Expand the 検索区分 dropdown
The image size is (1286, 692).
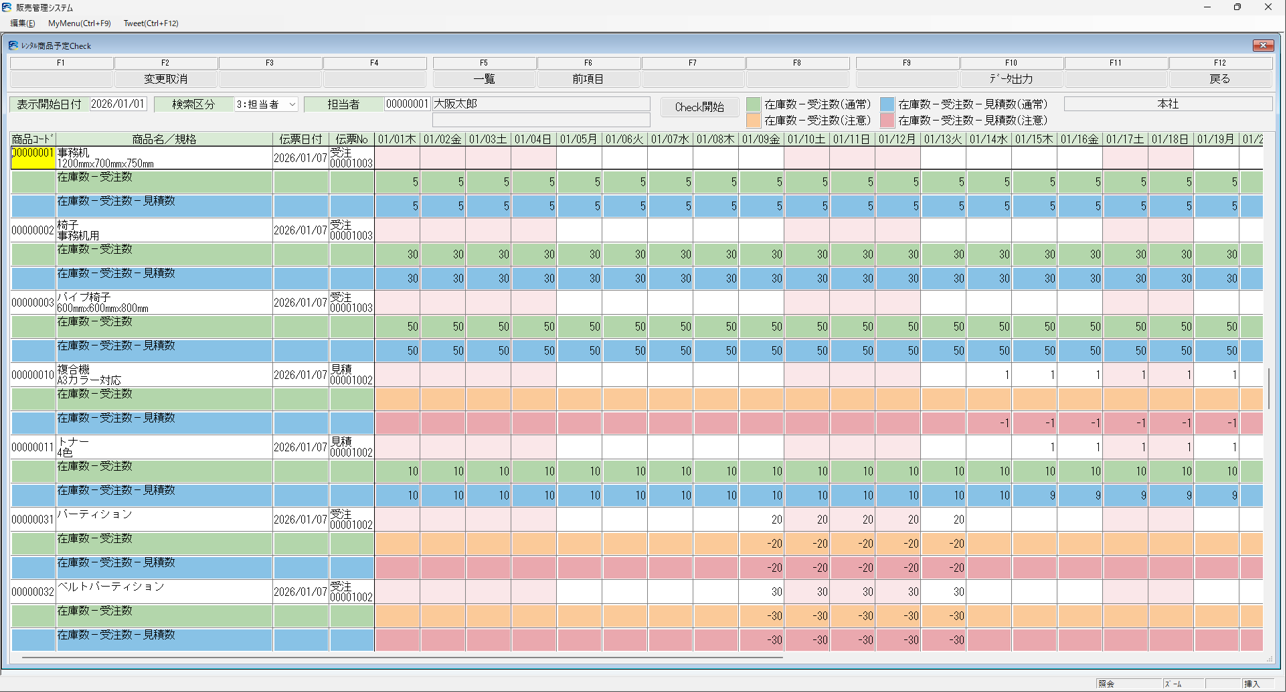pos(291,104)
